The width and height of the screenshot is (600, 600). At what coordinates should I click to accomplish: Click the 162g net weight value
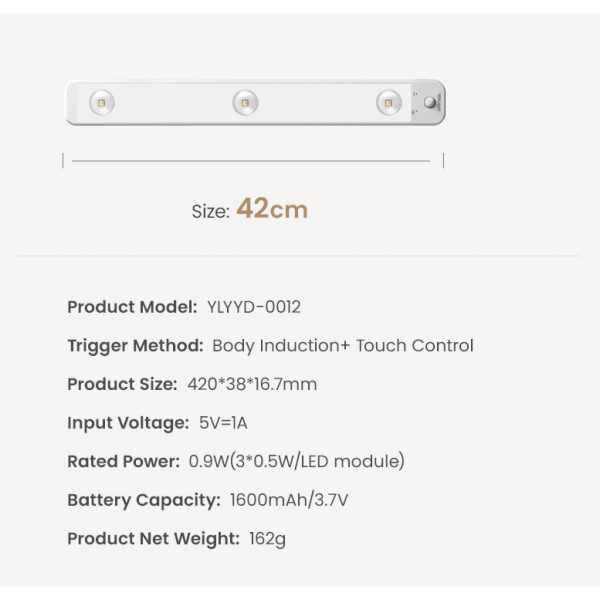267,539
